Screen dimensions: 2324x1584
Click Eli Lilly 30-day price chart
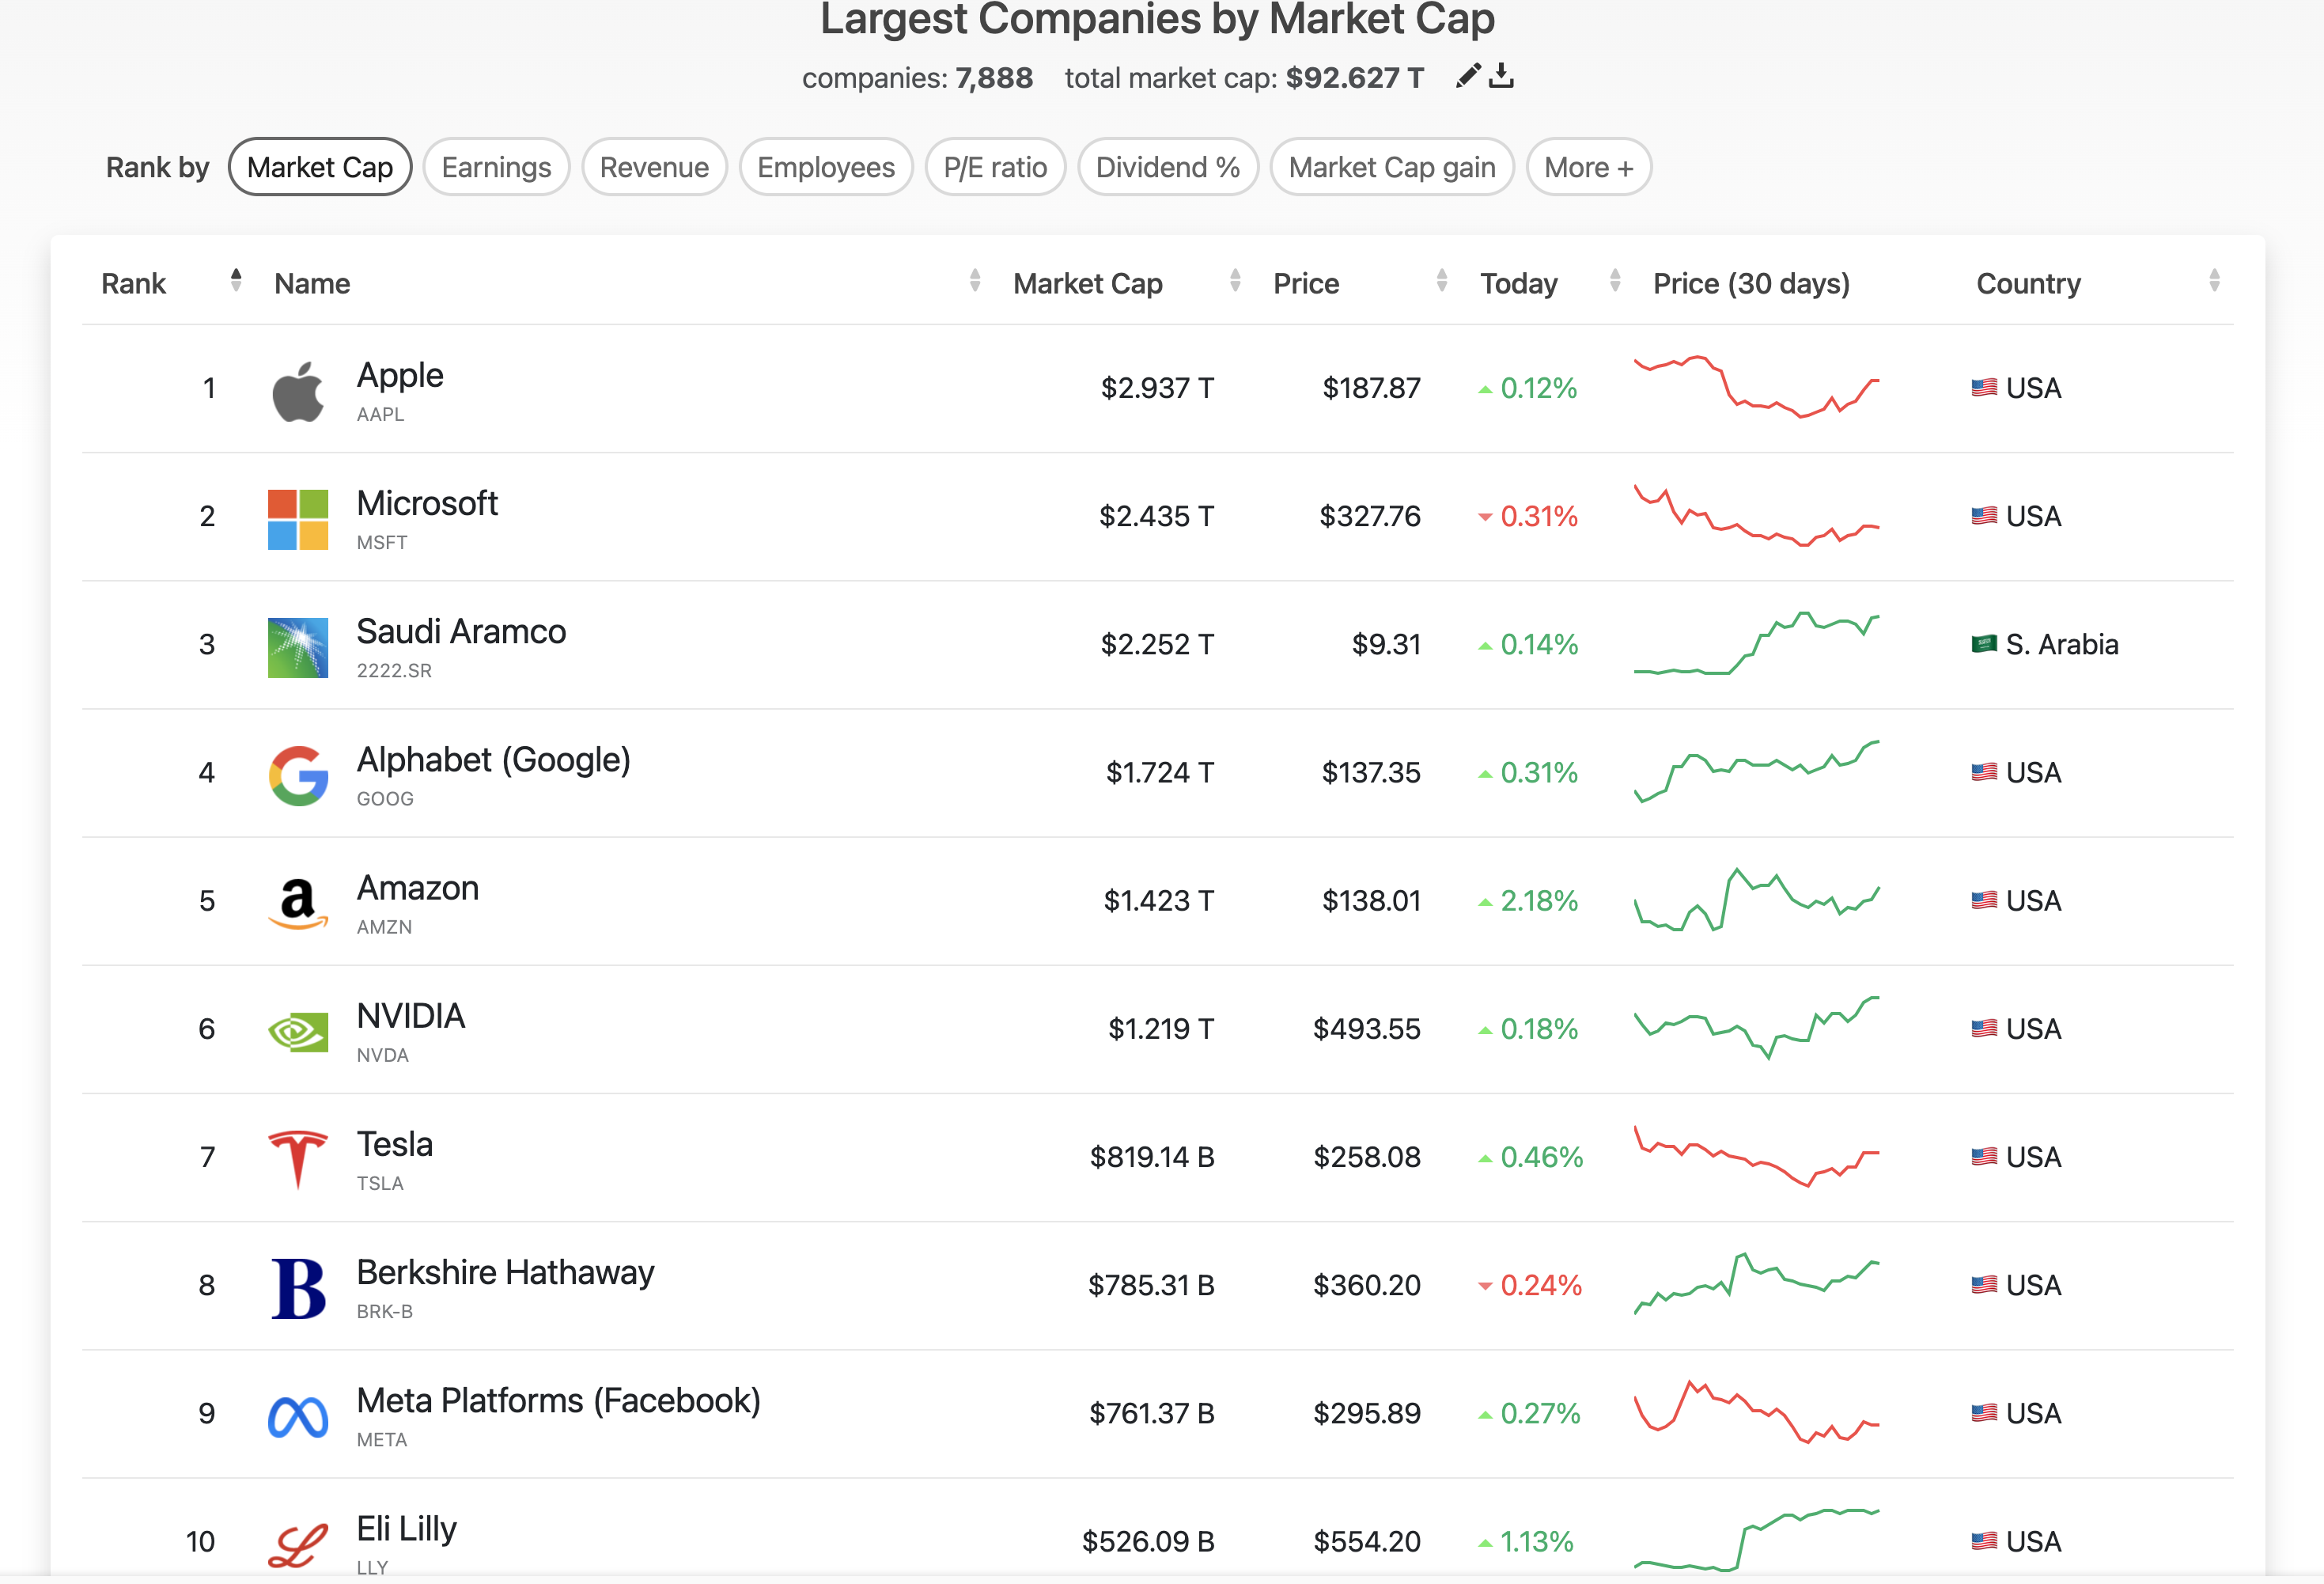click(1756, 1540)
